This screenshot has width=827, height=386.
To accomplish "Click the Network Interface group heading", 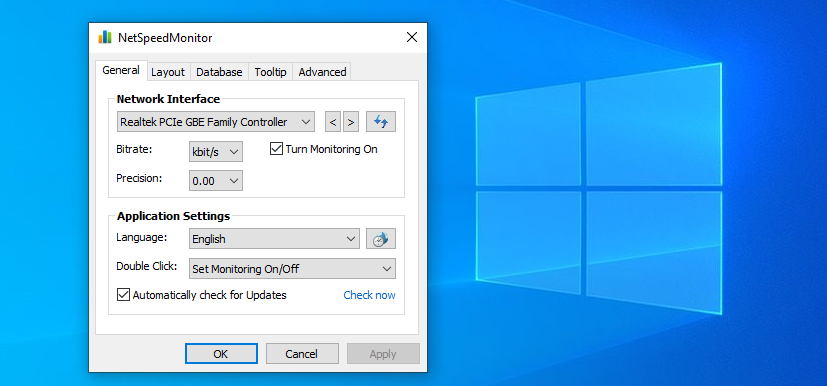I will (x=168, y=99).
